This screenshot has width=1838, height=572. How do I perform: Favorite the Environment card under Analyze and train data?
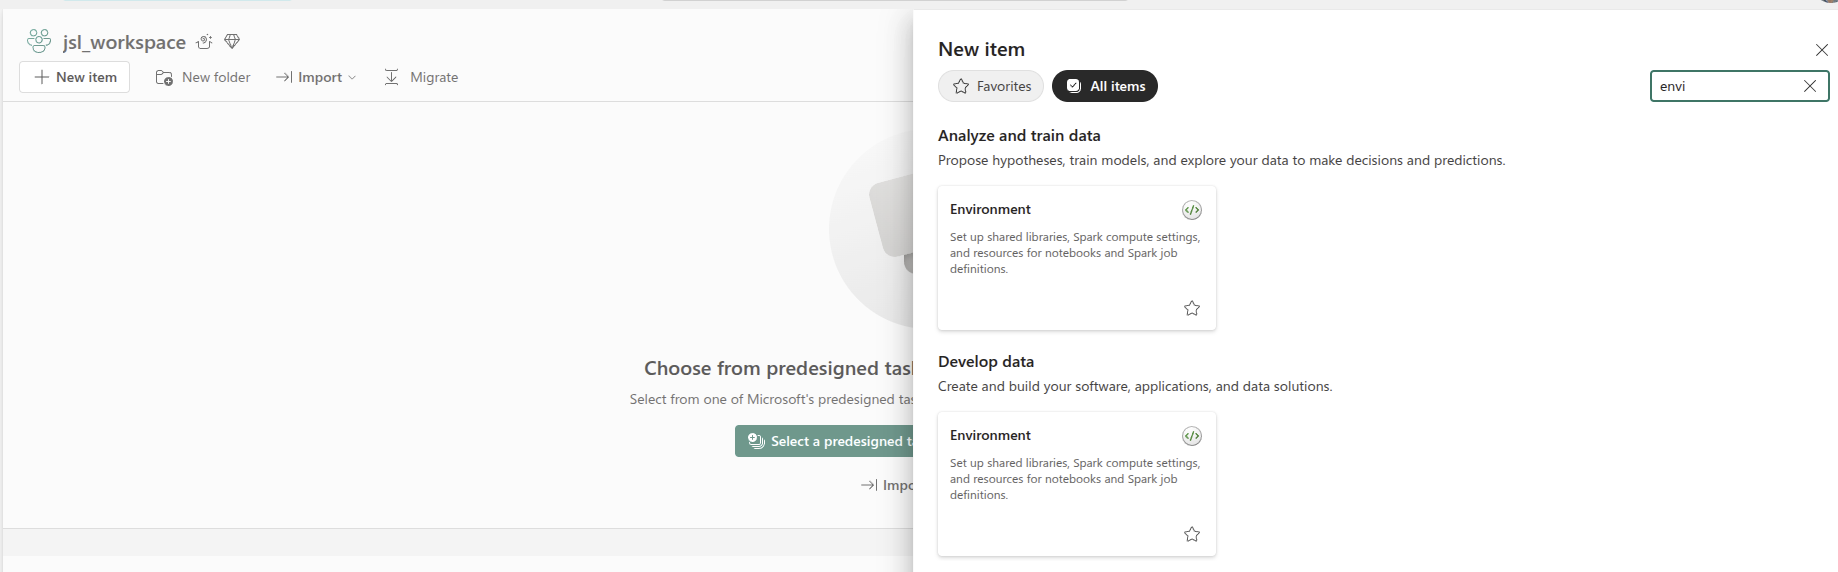point(1191,308)
